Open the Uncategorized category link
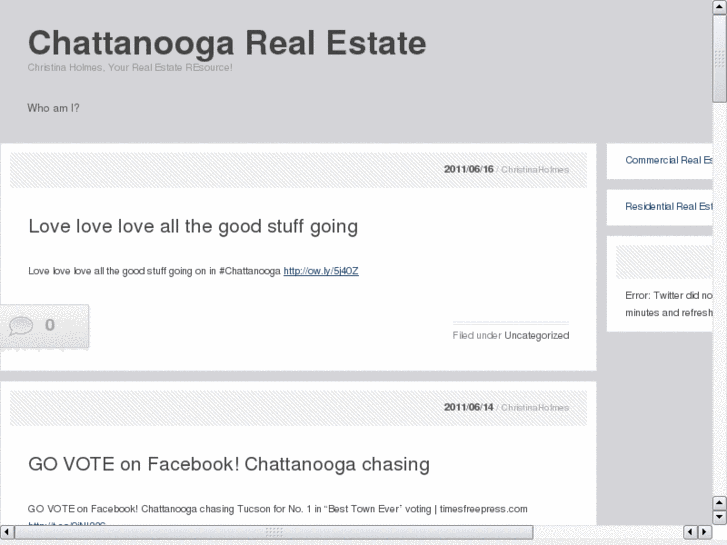Screen dimensions: 727x545 536,335
